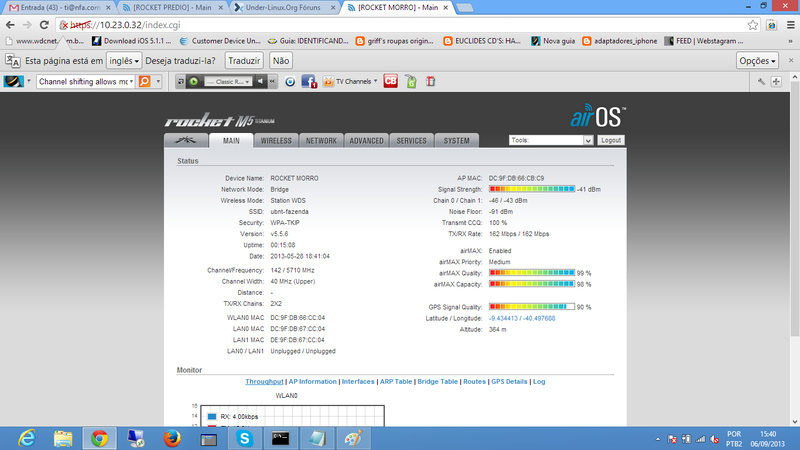
Task: Click the orange toolbar search button
Action: [x=144, y=82]
